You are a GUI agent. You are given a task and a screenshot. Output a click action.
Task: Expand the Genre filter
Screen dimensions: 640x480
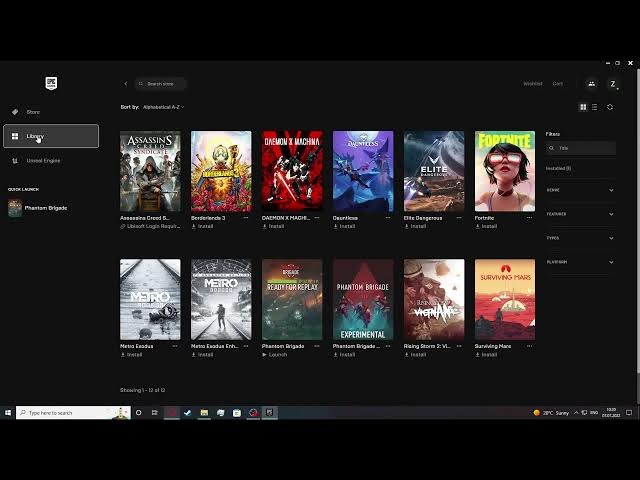coord(580,190)
